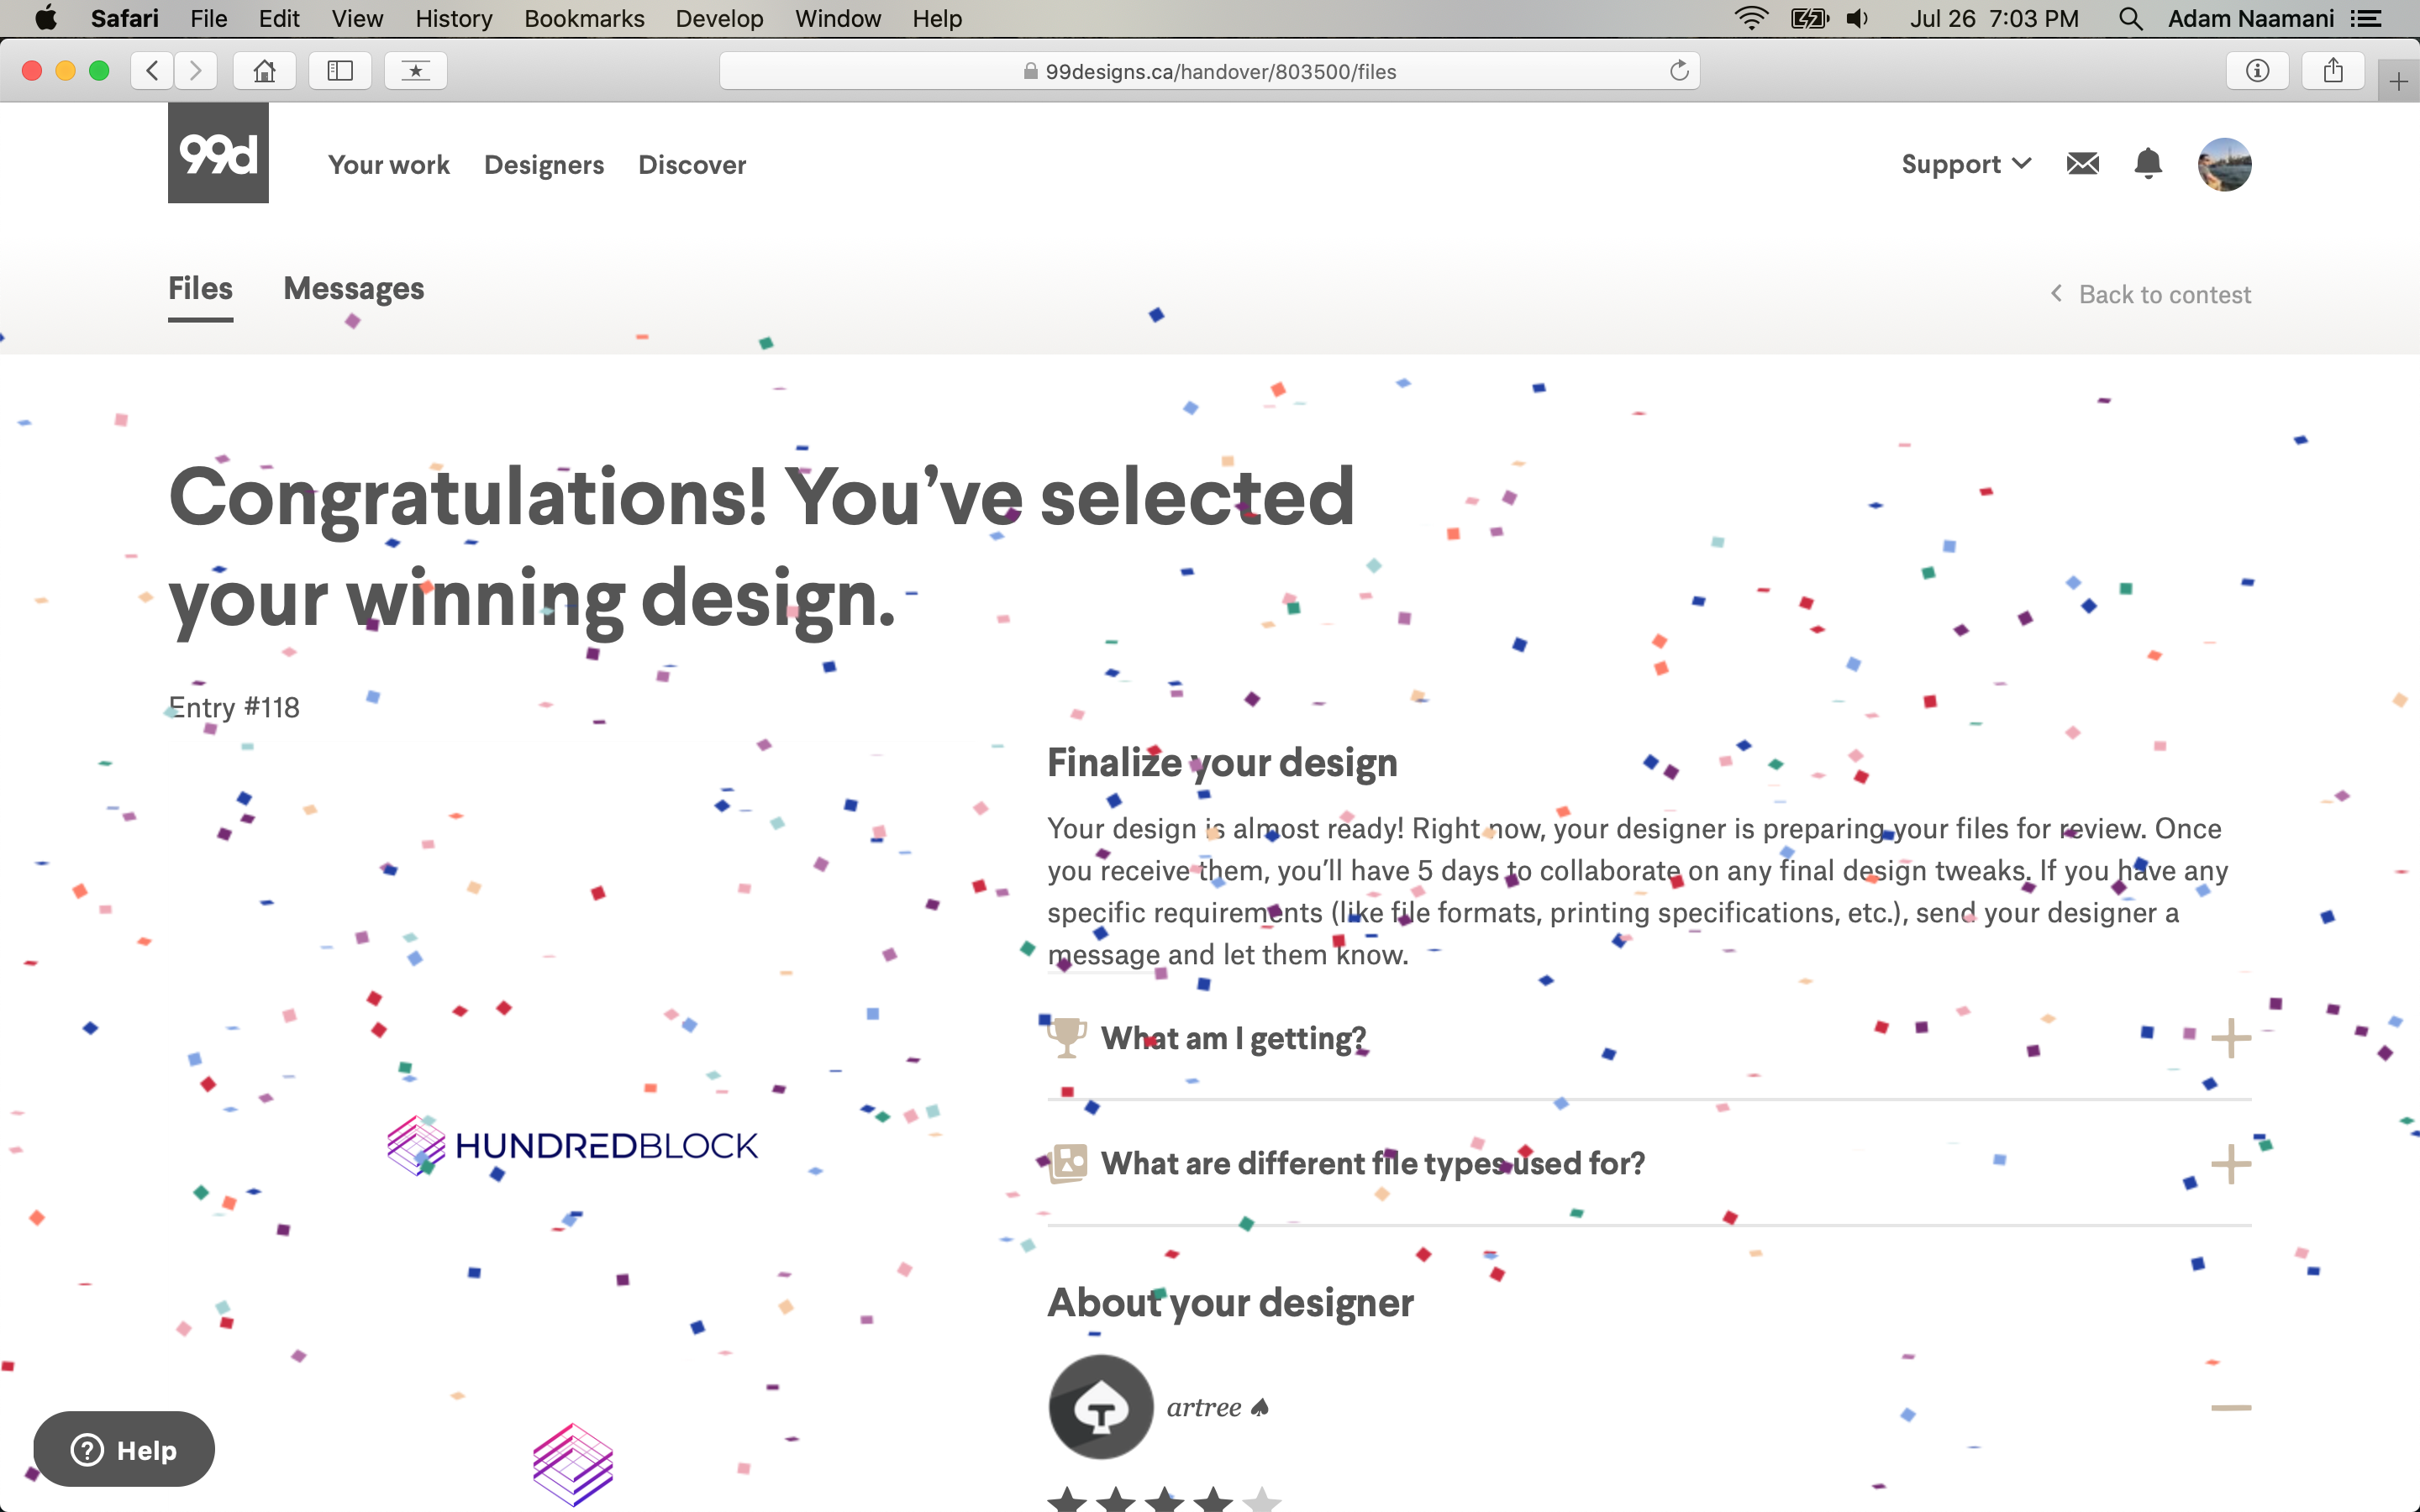Click the 99designs logo icon
Screen dimensions: 2420x1512
click(218, 154)
